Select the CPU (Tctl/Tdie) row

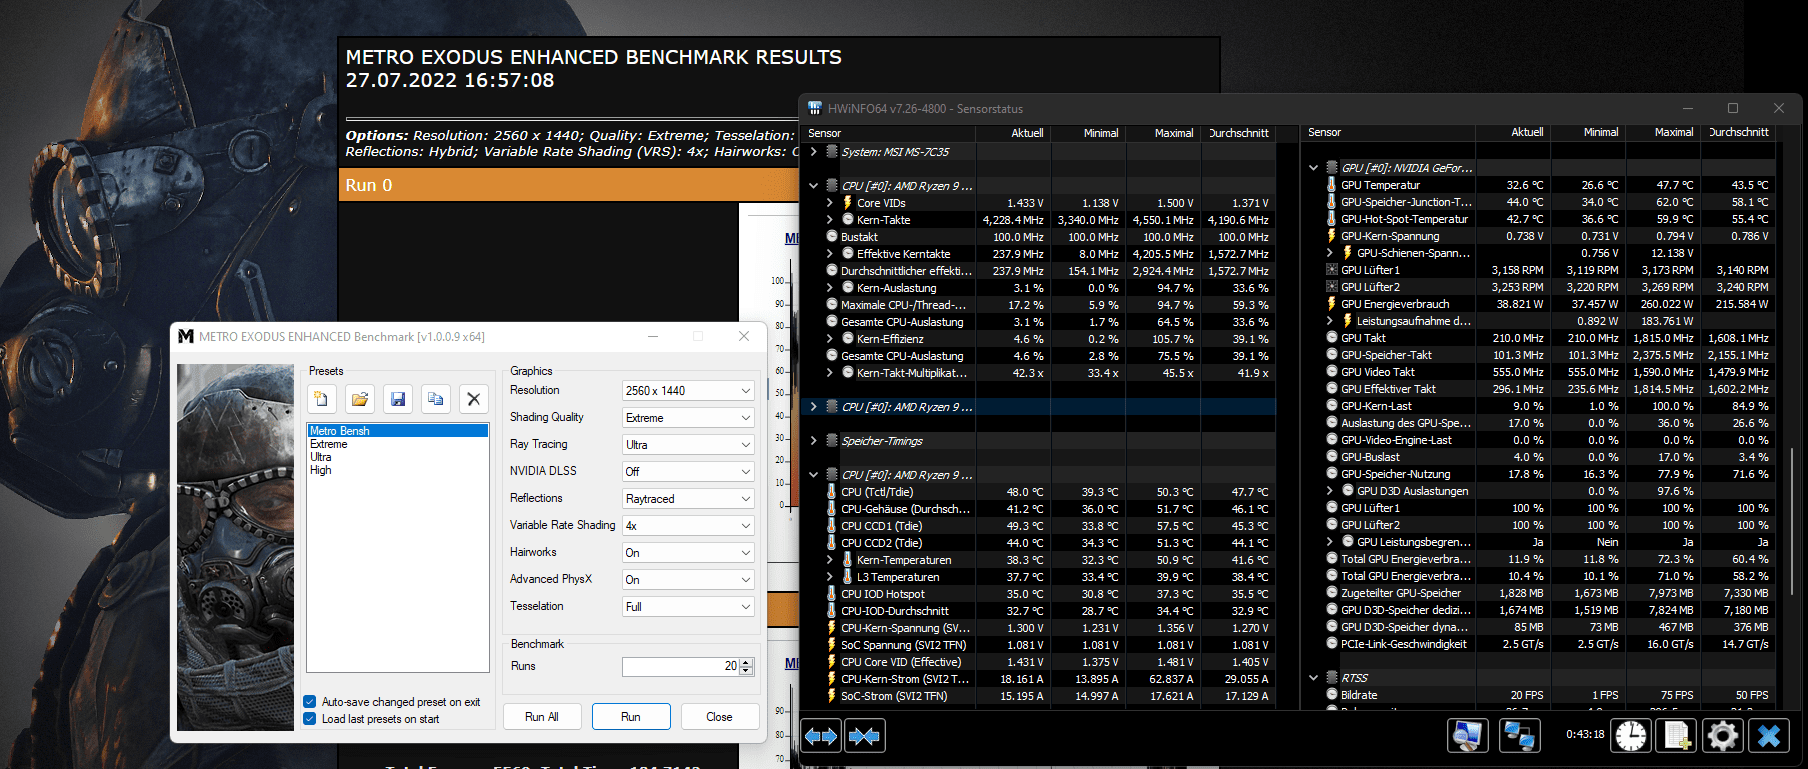1038,492
